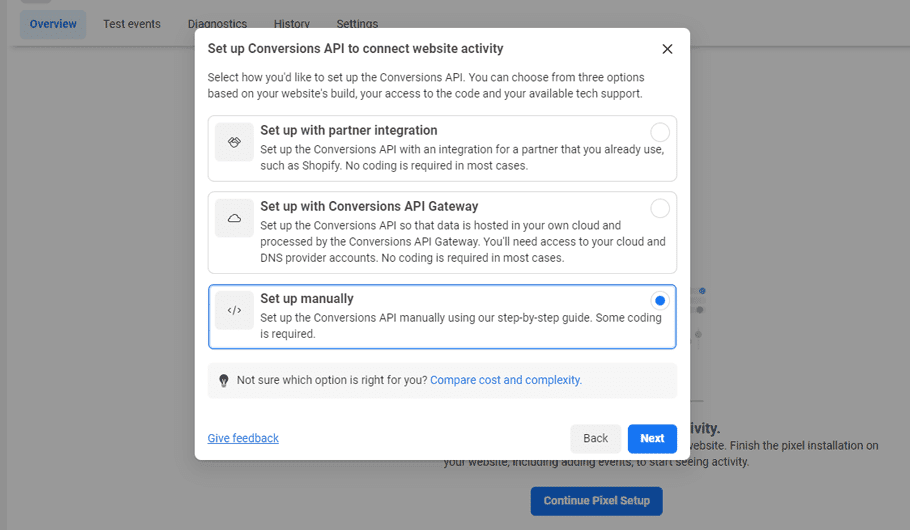
Task: Click Continue Pixel Setup in background page
Action: (x=597, y=501)
